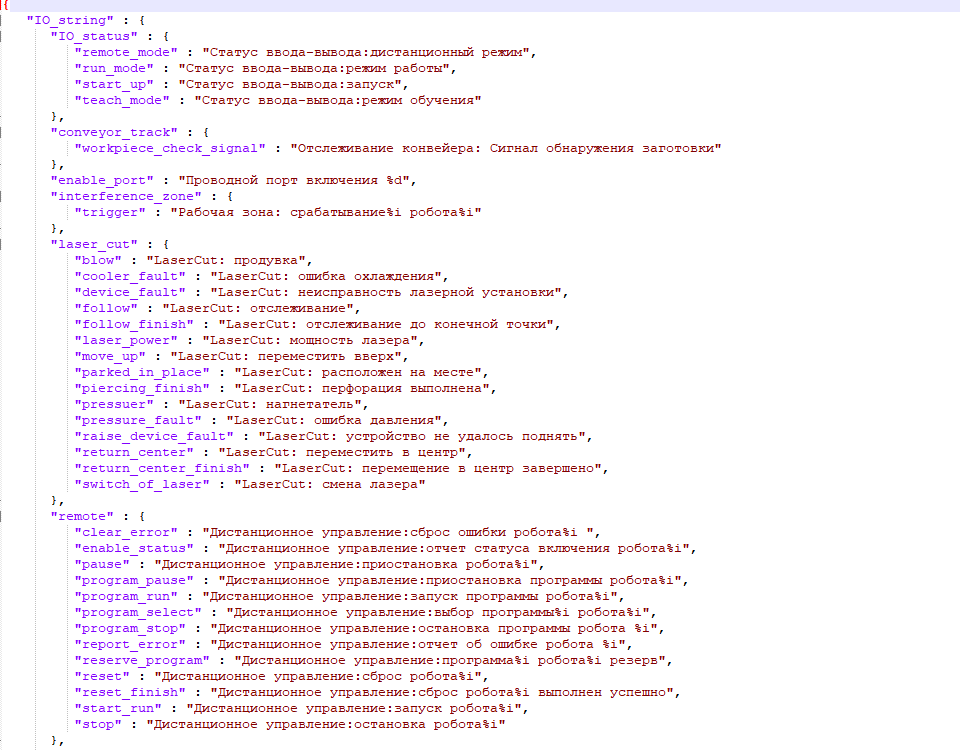Fold the "interference_zone" object in margin
Viewport: 960px width, 750px height.
point(3,196)
